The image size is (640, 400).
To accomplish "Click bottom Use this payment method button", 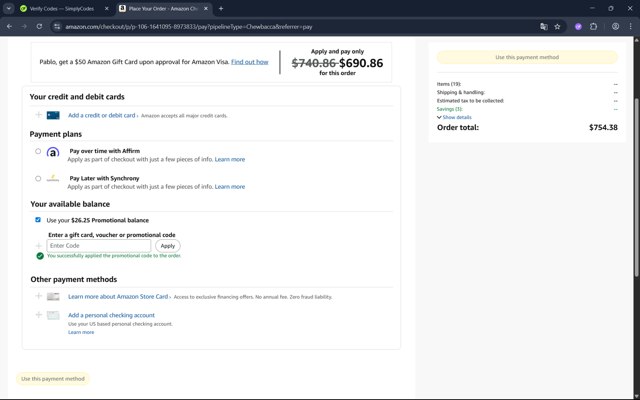I will pos(53,379).
